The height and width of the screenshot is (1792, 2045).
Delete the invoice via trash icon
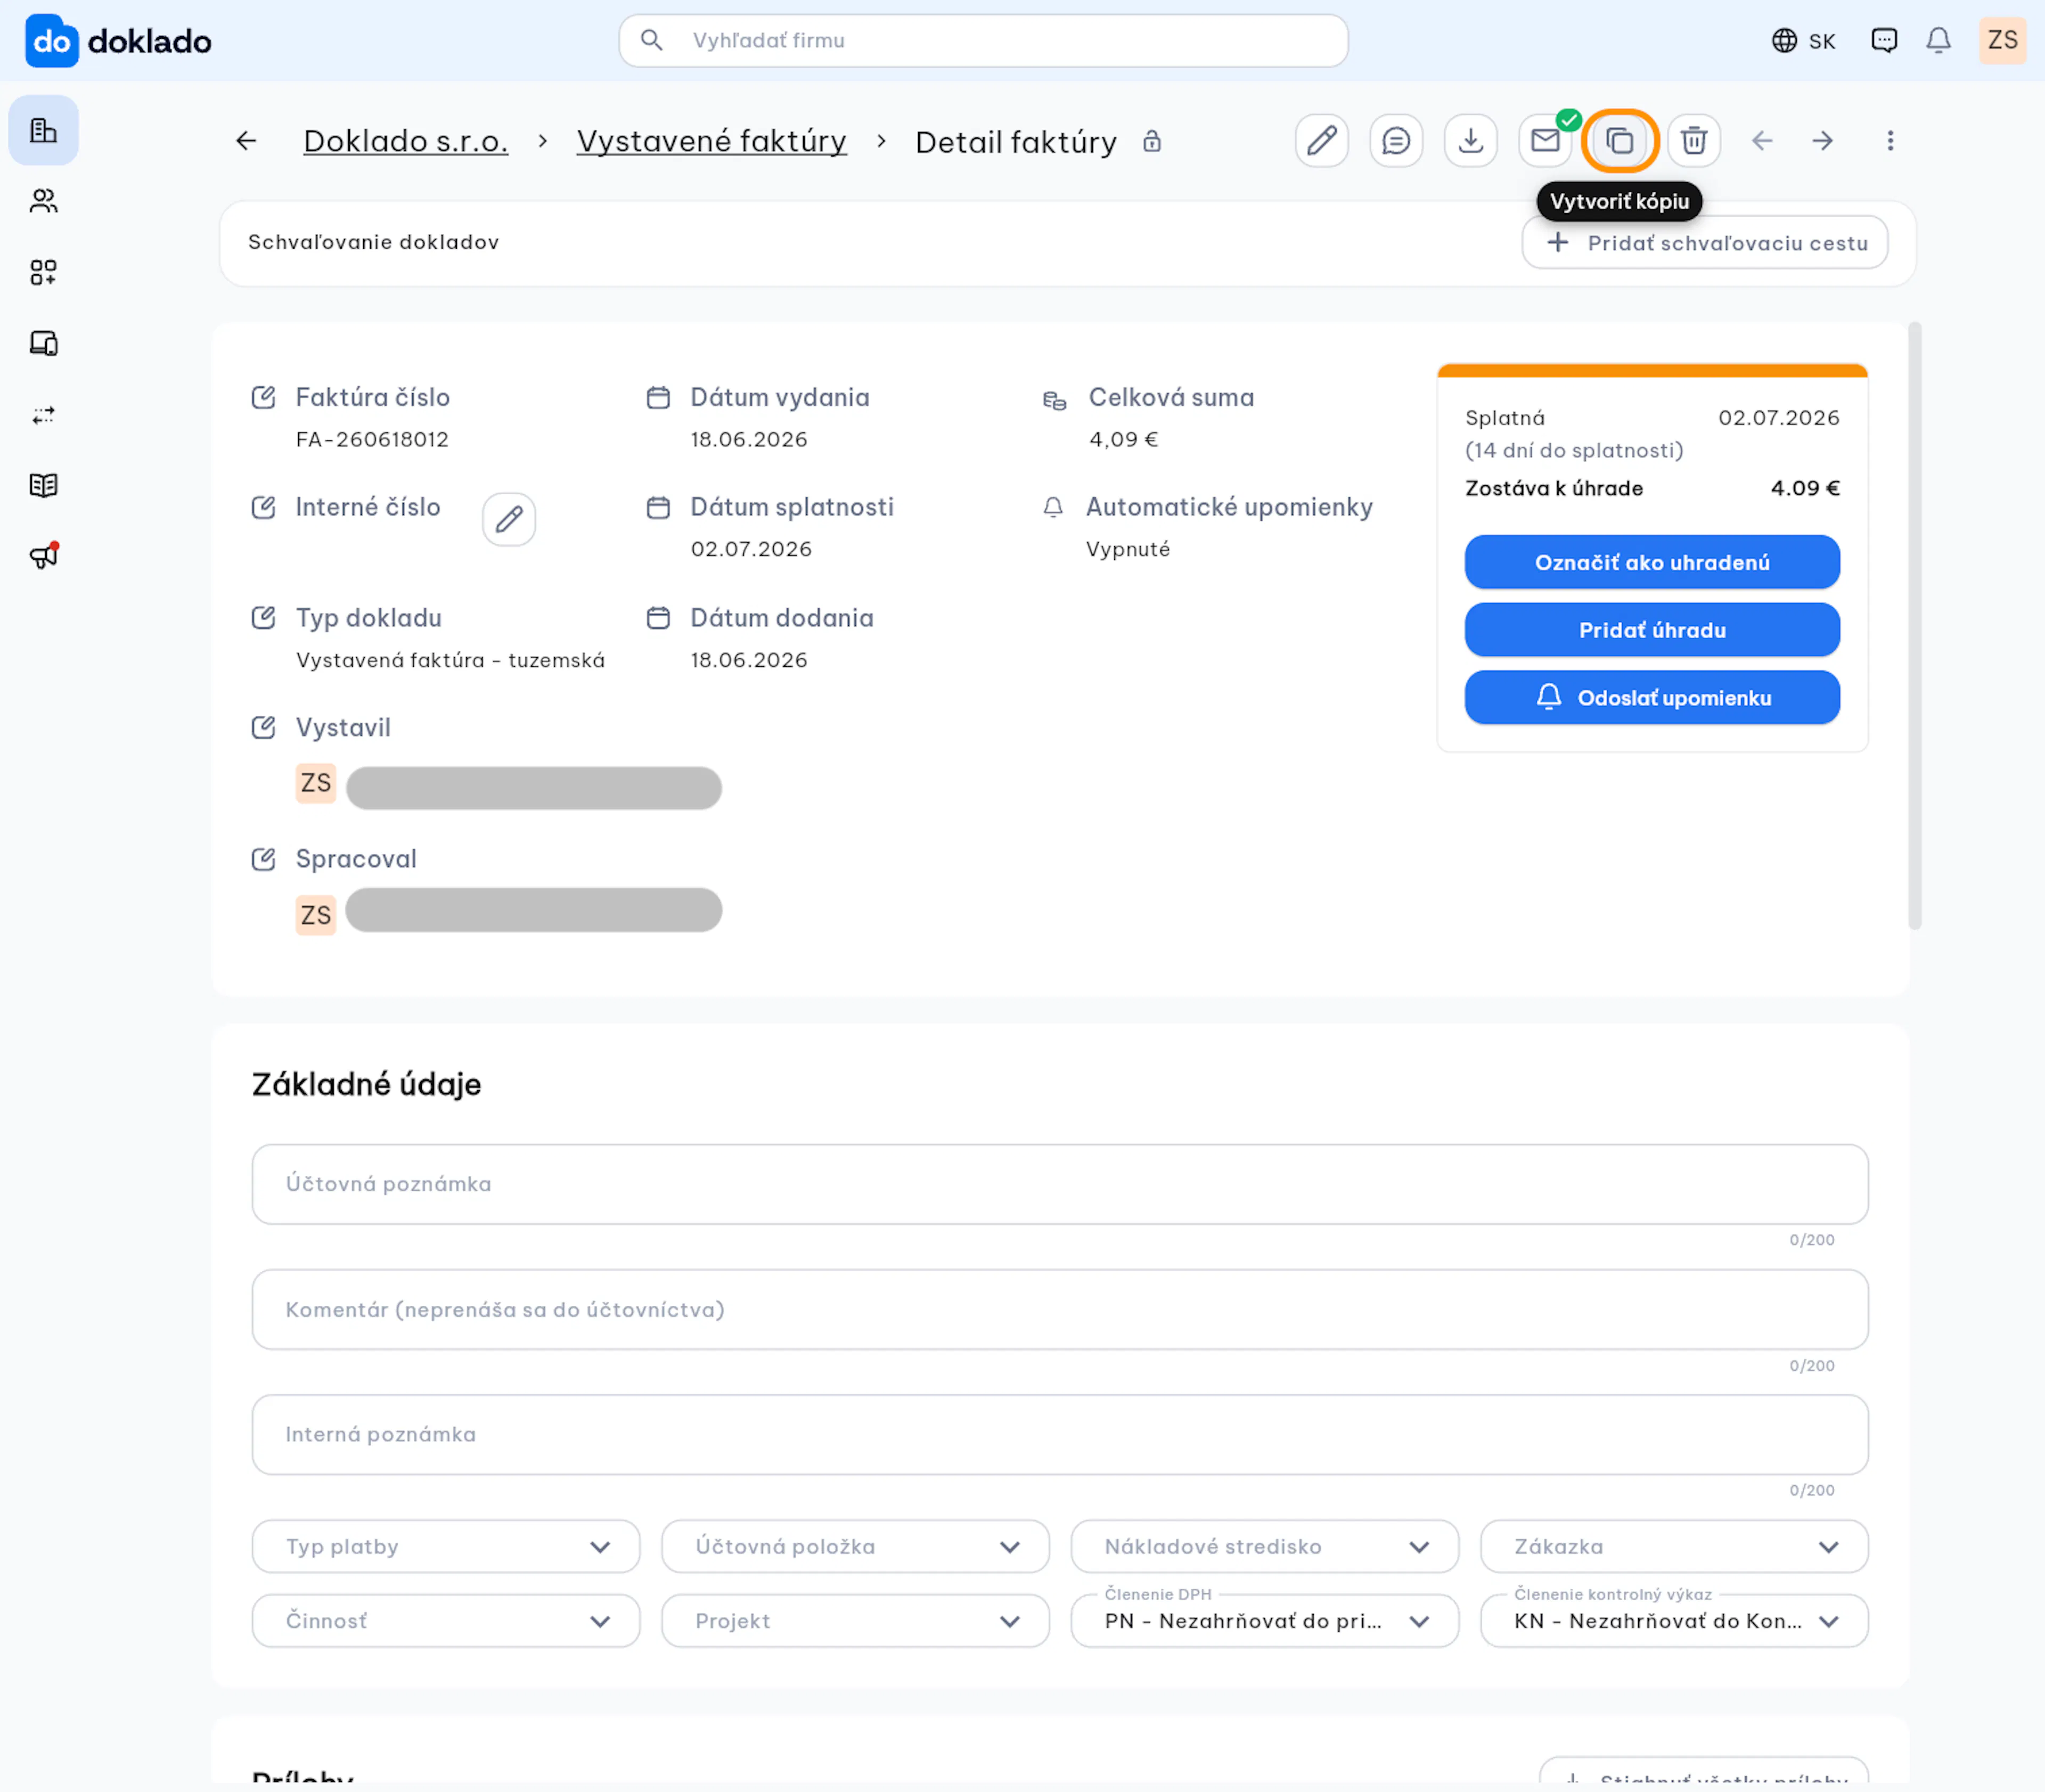tap(1694, 140)
